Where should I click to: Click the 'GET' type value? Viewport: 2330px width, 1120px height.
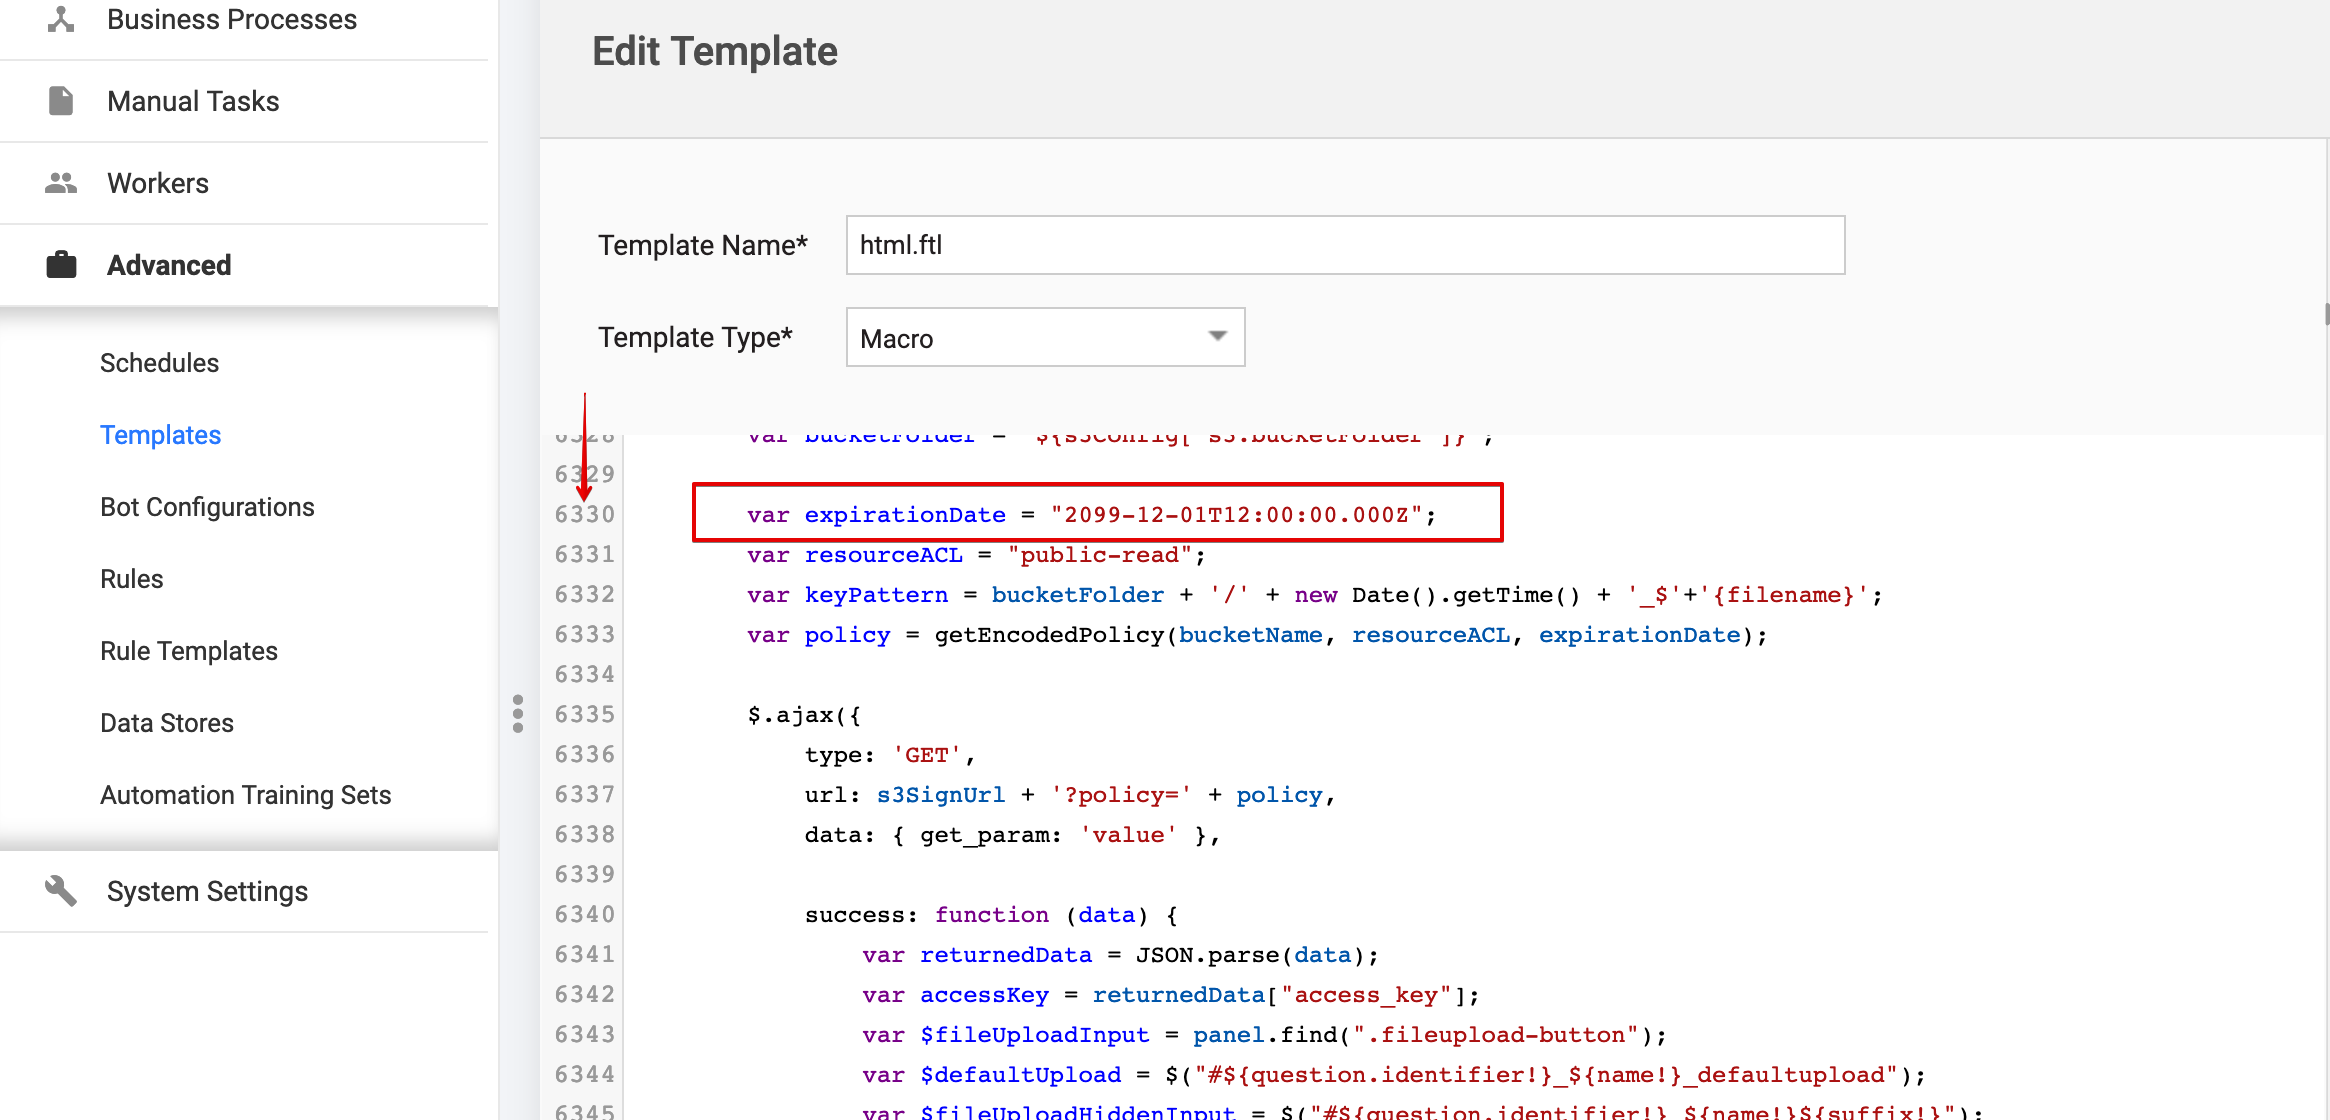tap(927, 754)
